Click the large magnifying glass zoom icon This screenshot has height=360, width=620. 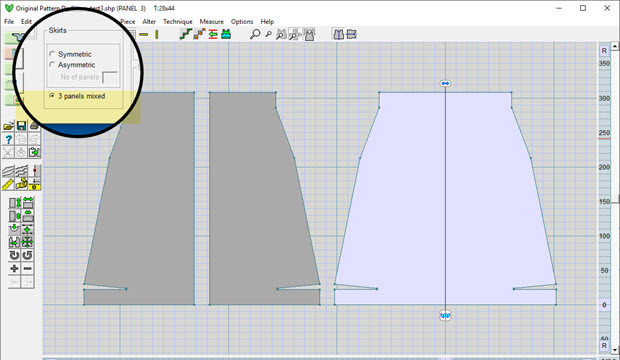click(255, 34)
